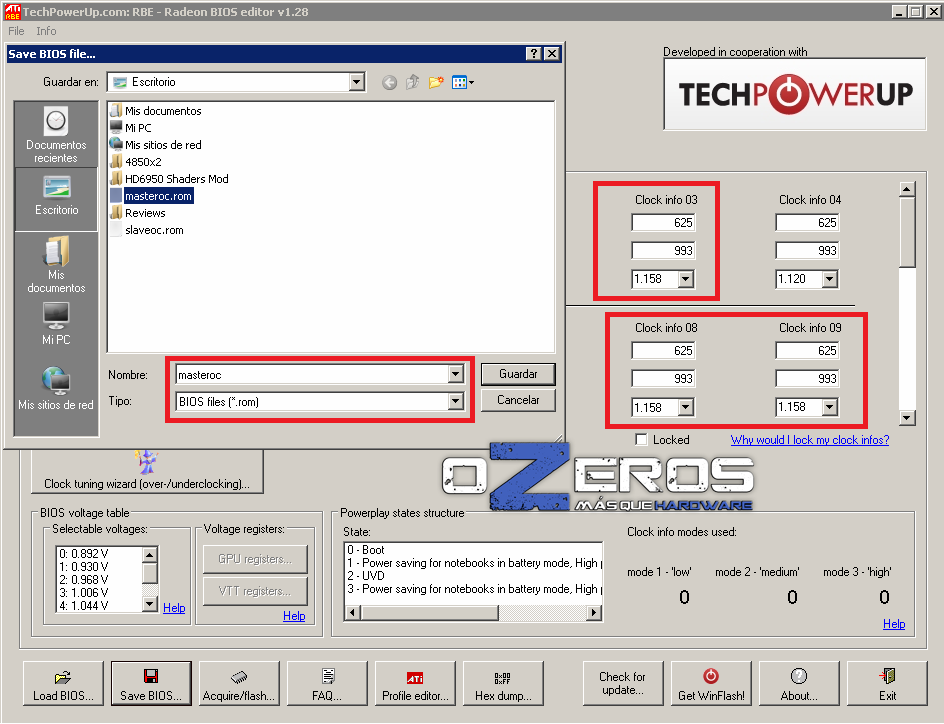The height and width of the screenshot is (724, 944).
Task: Select 'Mis documentos' in file list
Action: click(156, 111)
